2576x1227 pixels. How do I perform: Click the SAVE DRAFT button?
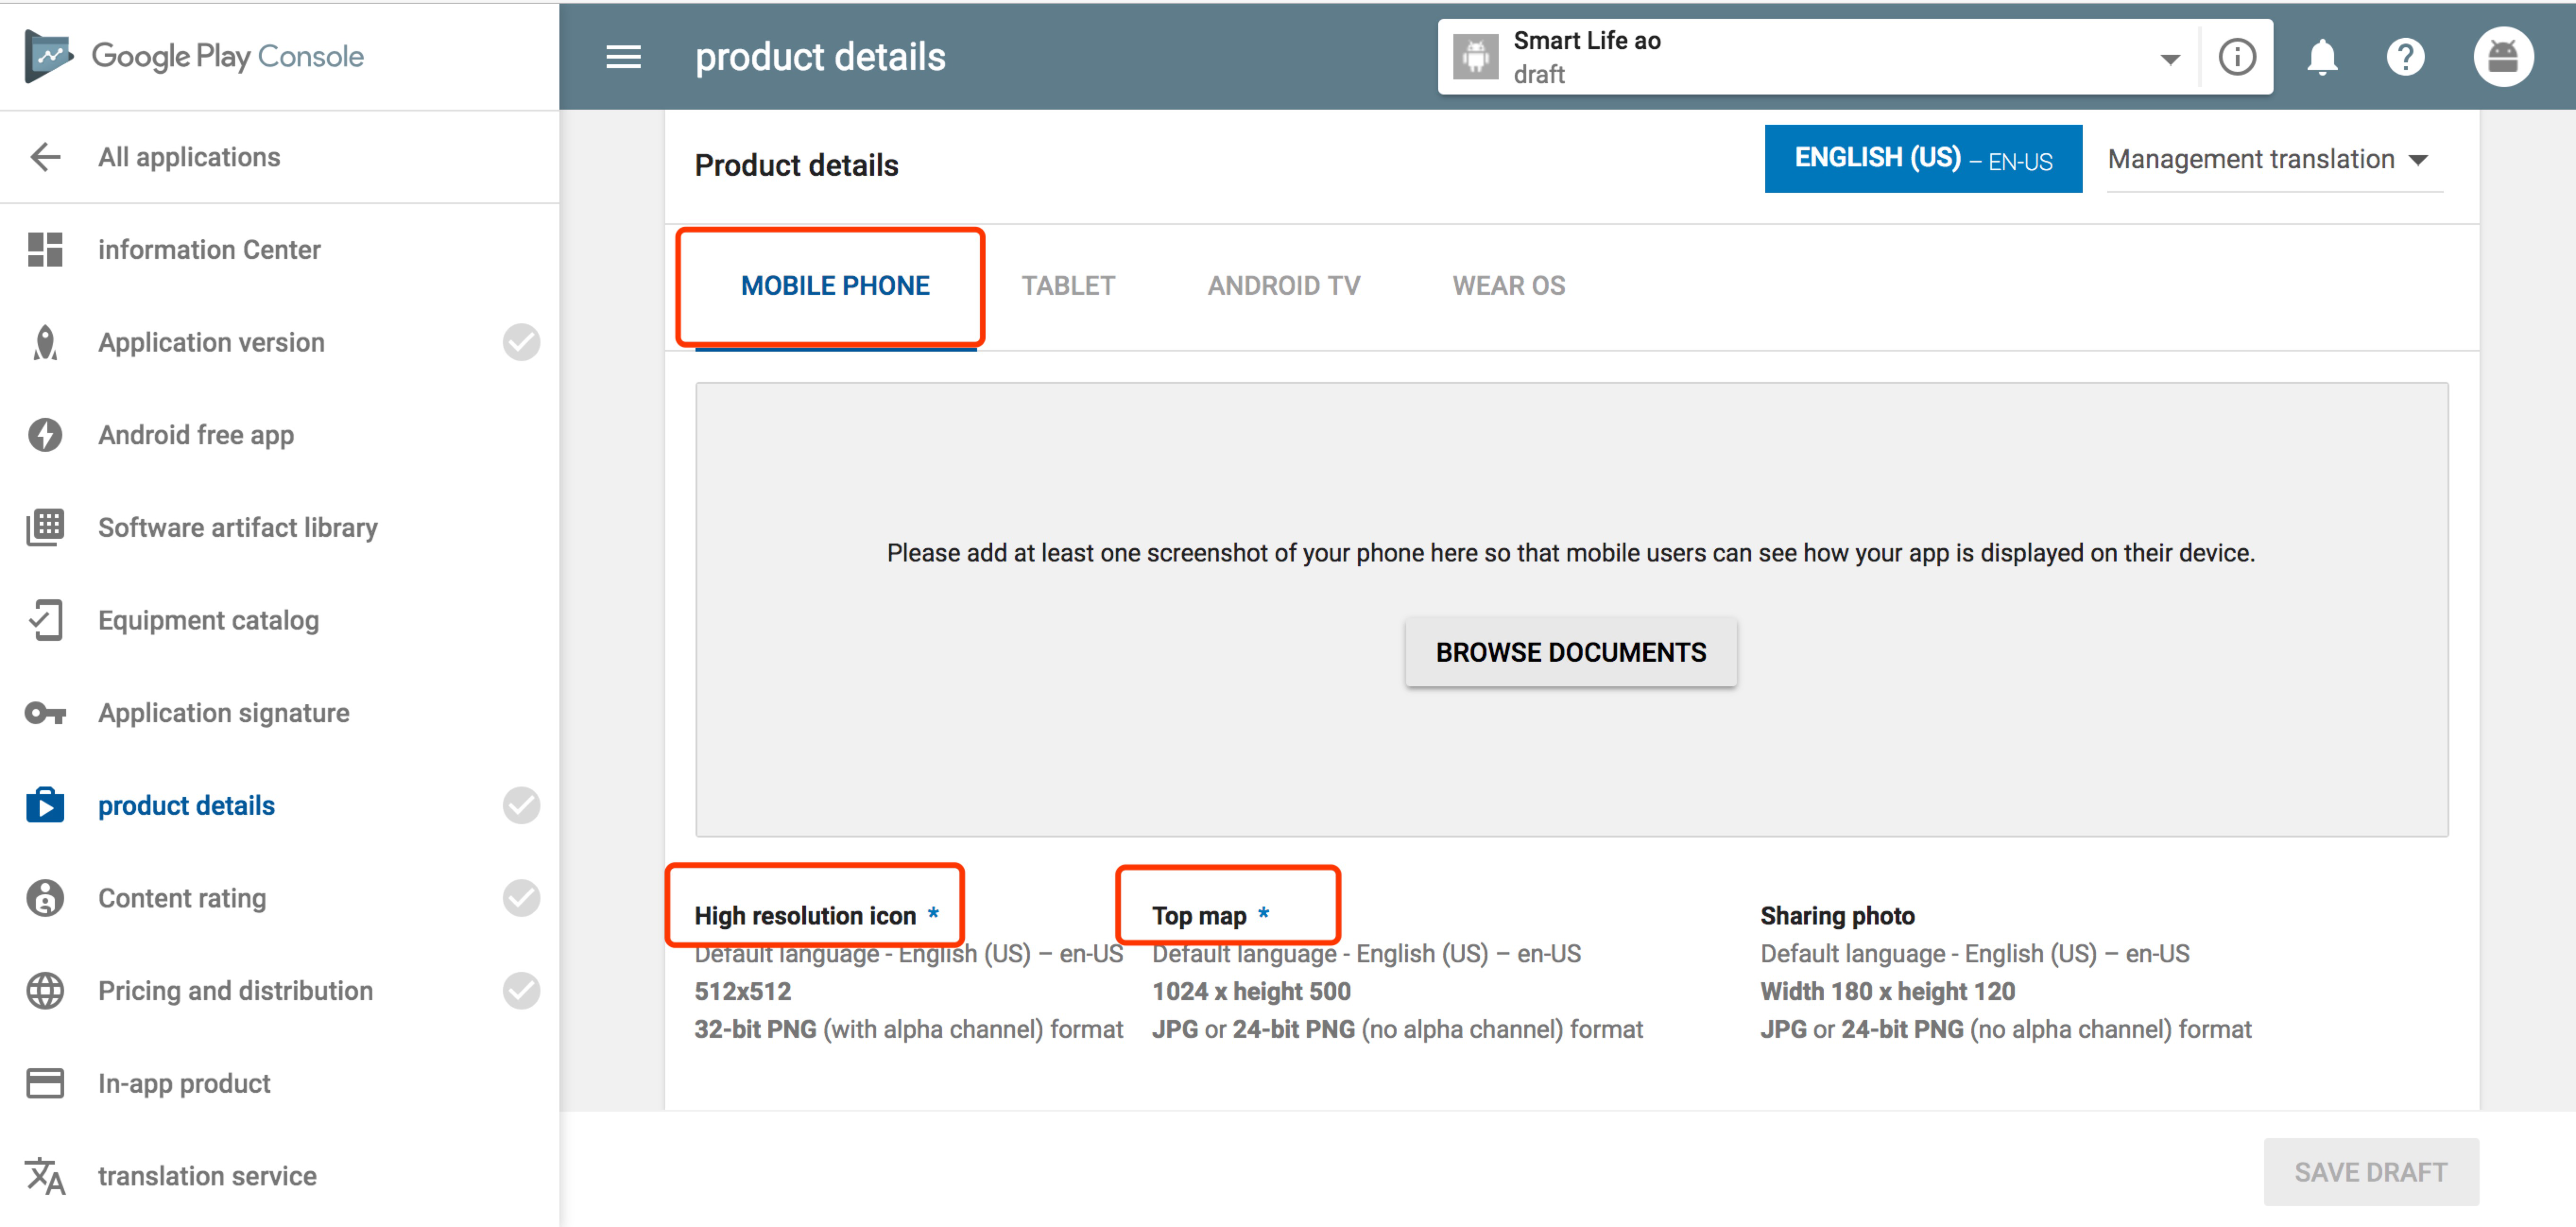click(2370, 1172)
